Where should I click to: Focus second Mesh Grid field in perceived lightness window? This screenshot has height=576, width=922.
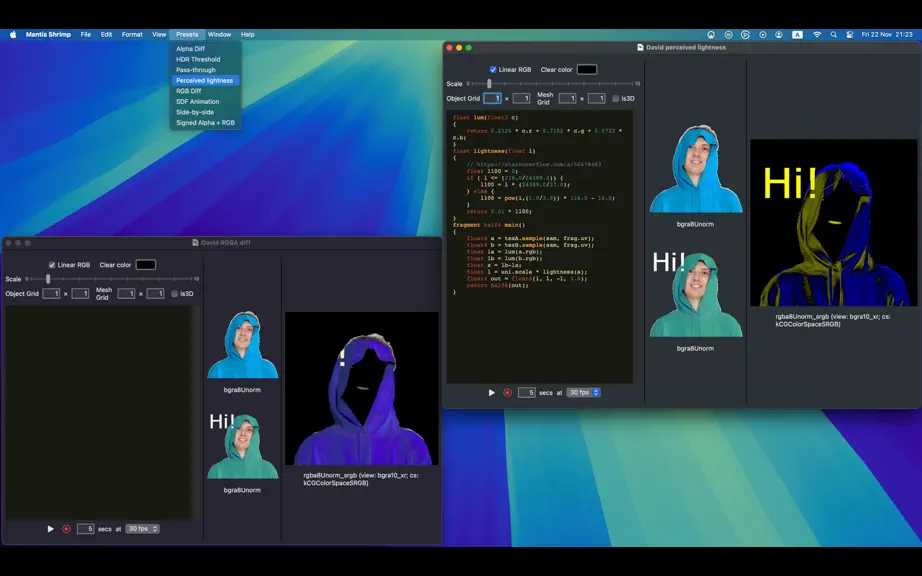(x=596, y=98)
